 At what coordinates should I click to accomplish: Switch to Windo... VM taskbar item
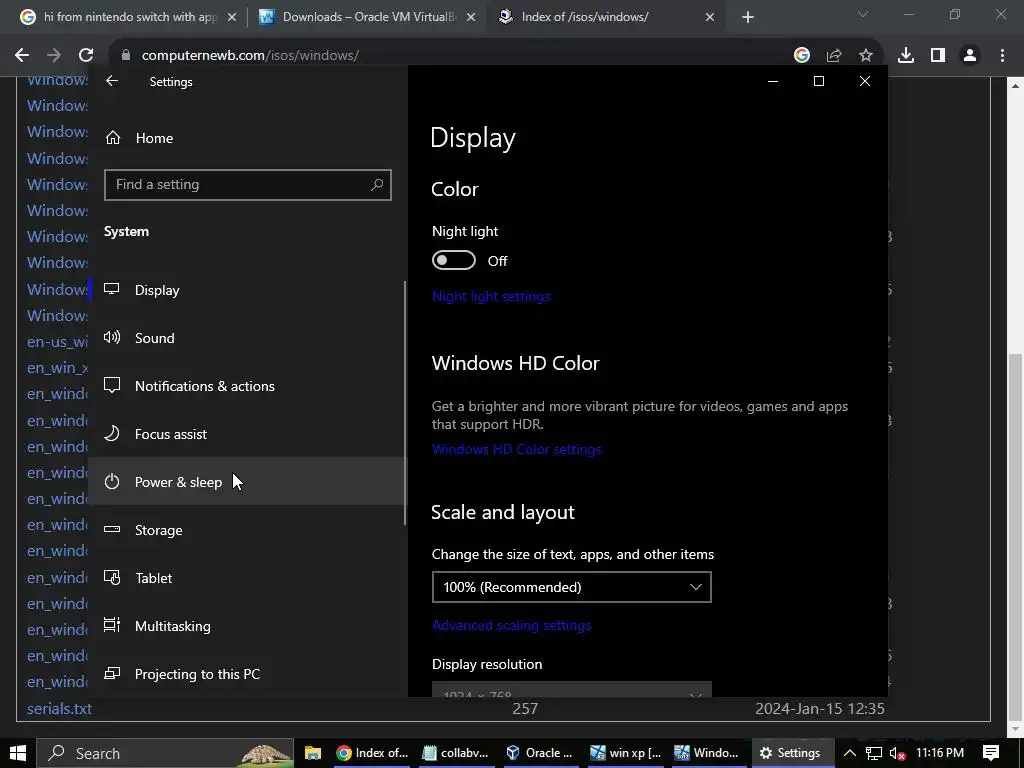pyautogui.click(x=707, y=753)
